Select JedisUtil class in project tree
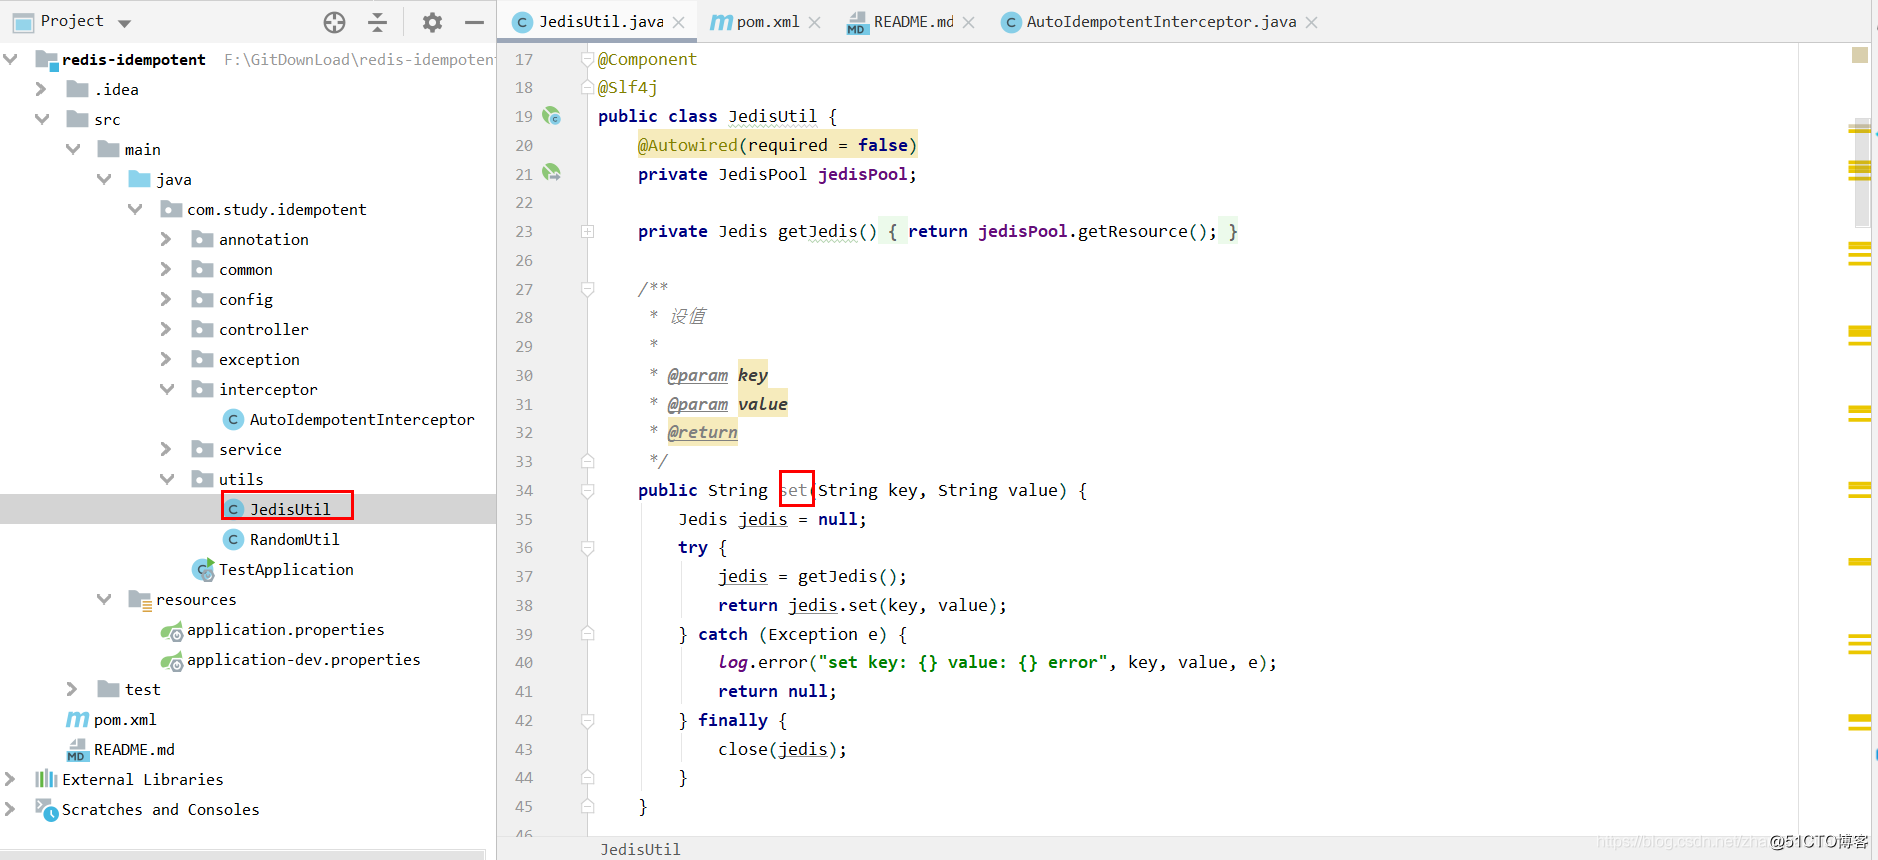 289,509
